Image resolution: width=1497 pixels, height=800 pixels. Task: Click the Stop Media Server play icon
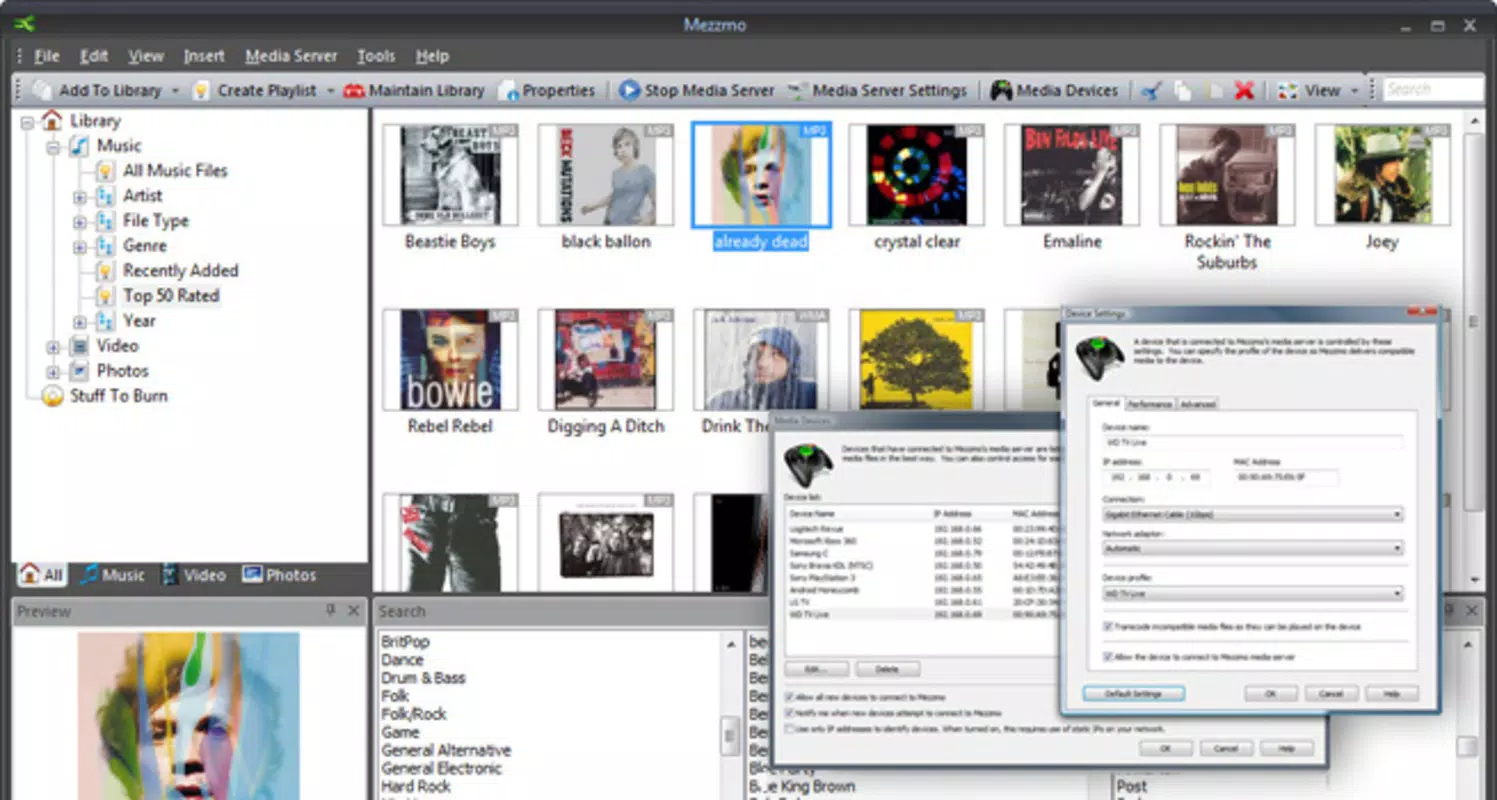coord(629,90)
